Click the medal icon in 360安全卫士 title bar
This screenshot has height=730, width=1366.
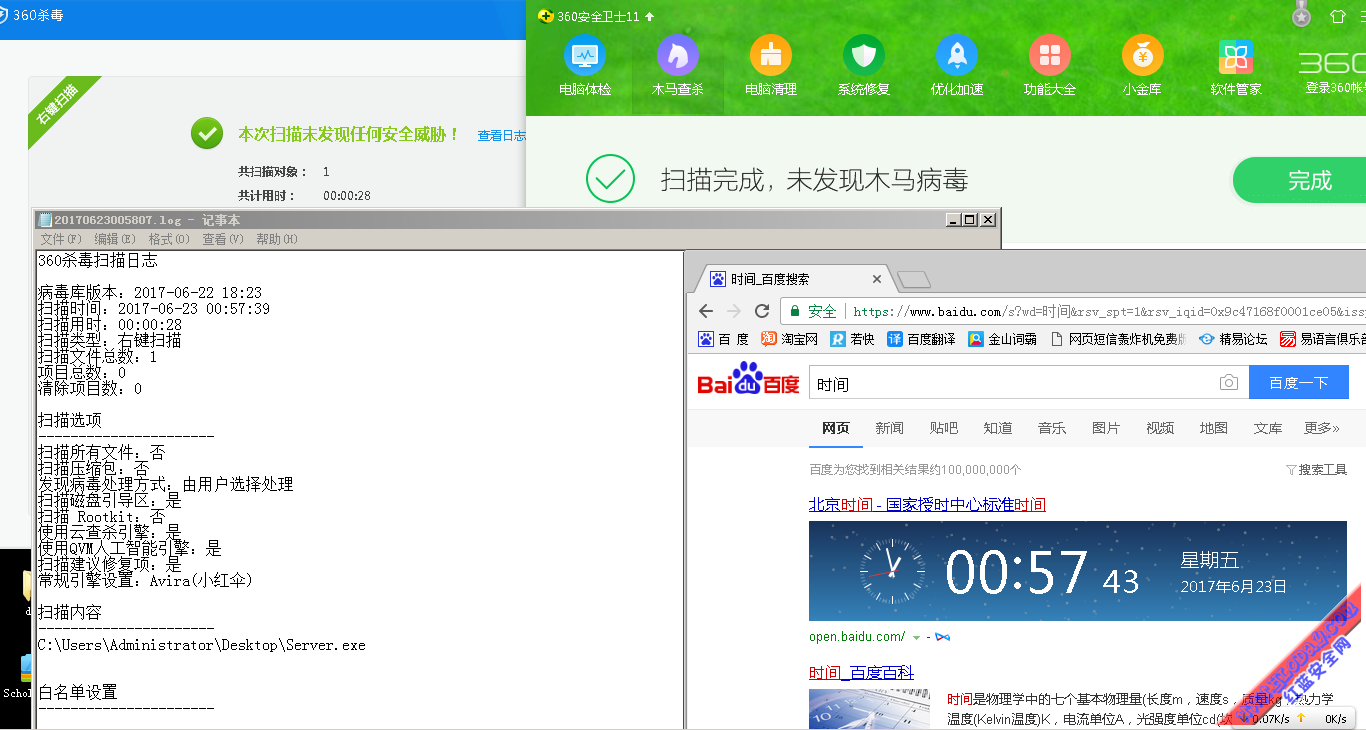[1301, 15]
